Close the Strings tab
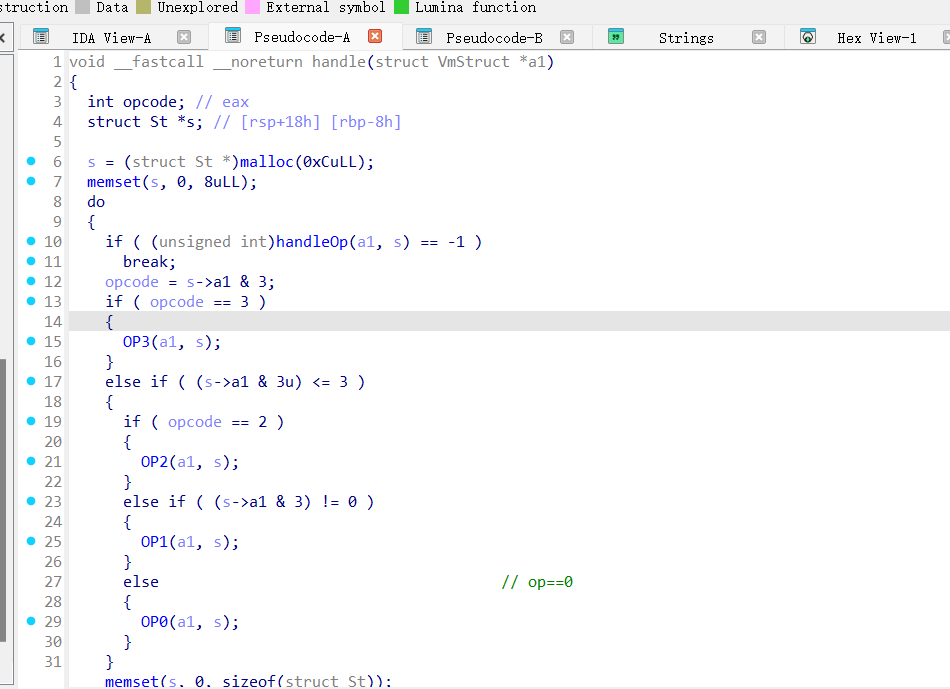 (759, 37)
